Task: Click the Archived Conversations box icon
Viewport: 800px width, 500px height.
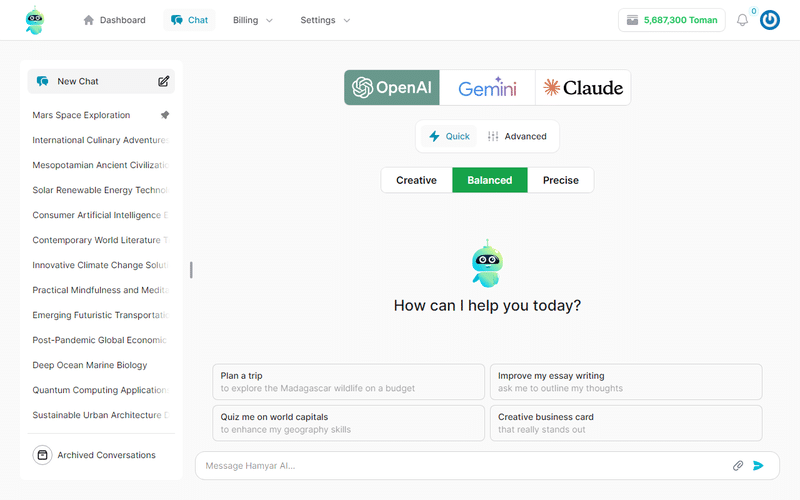Action: point(42,455)
